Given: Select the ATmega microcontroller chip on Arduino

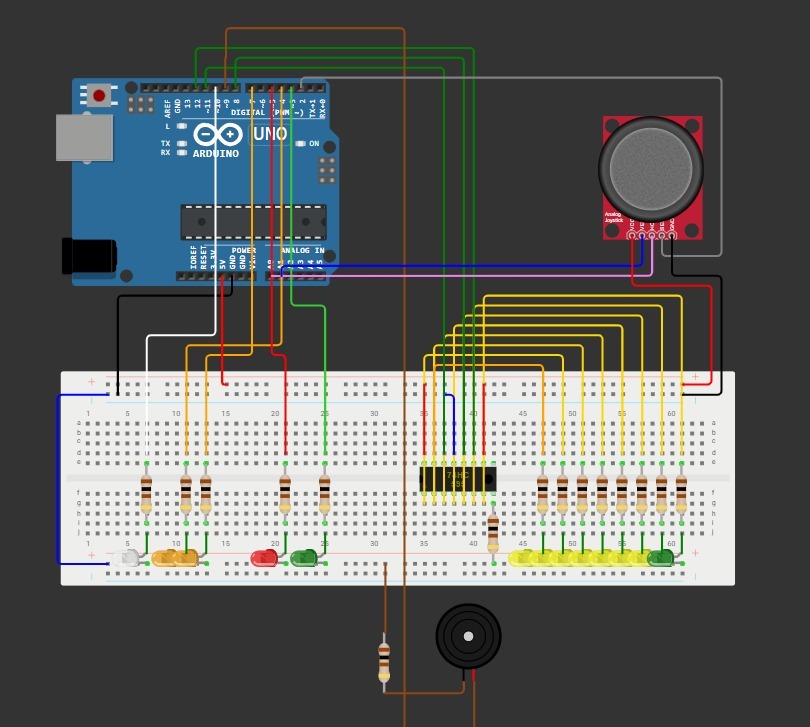Looking at the screenshot, I should pos(253,222).
